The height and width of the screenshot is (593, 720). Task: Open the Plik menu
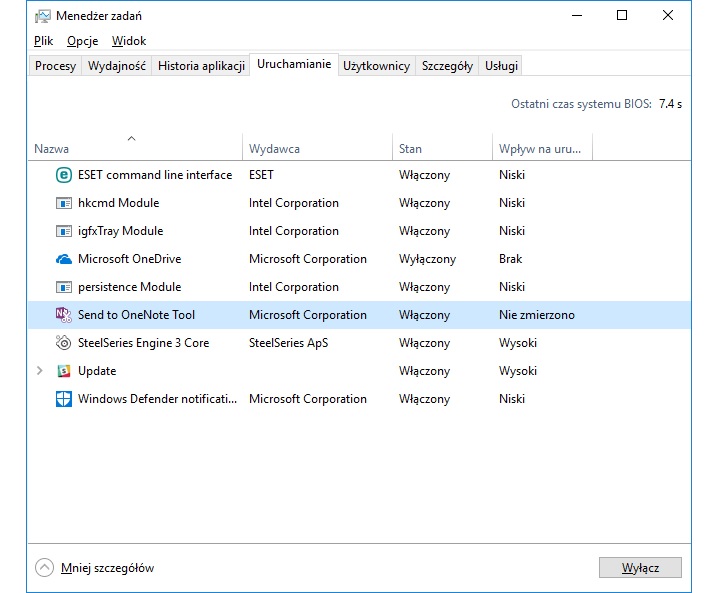coord(43,41)
